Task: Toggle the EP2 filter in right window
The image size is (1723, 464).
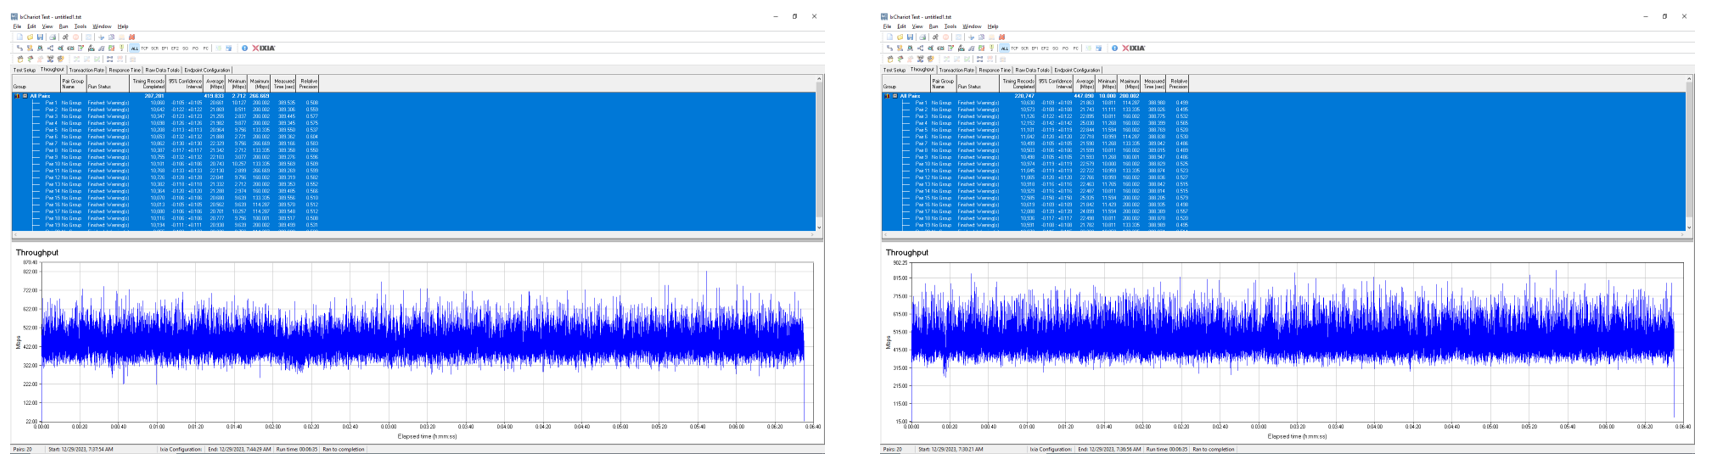Action: (x=1045, y=48)
